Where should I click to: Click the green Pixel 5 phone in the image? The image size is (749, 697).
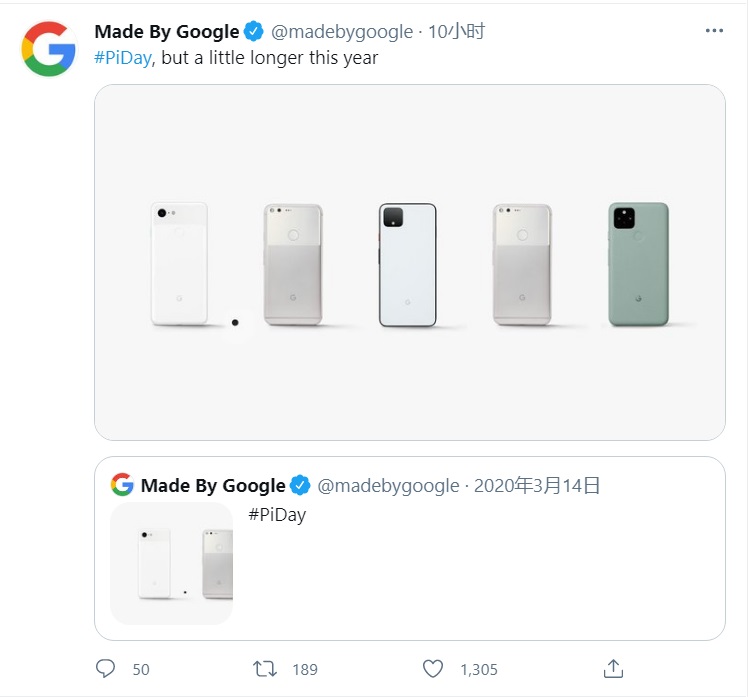[638, 264]
